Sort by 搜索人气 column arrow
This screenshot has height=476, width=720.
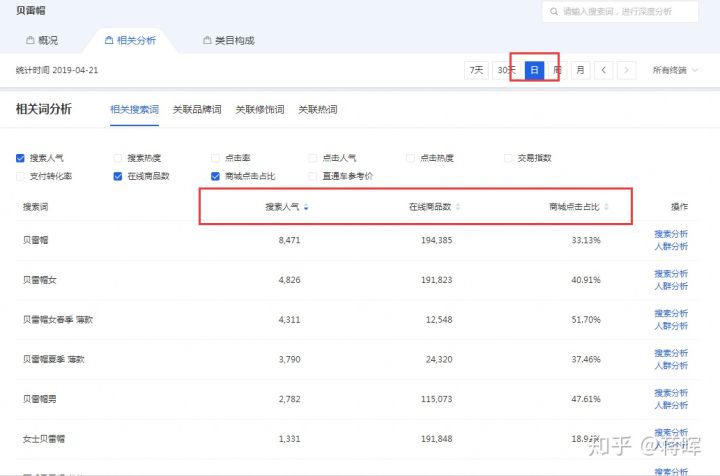point(306,207)
